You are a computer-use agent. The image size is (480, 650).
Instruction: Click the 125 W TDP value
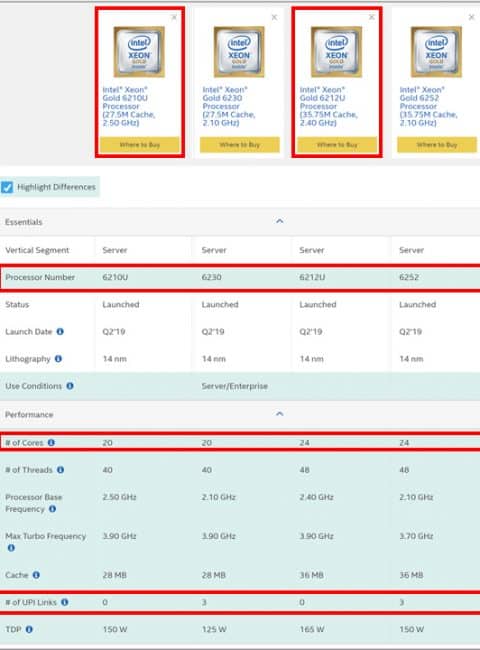[214, 629]
